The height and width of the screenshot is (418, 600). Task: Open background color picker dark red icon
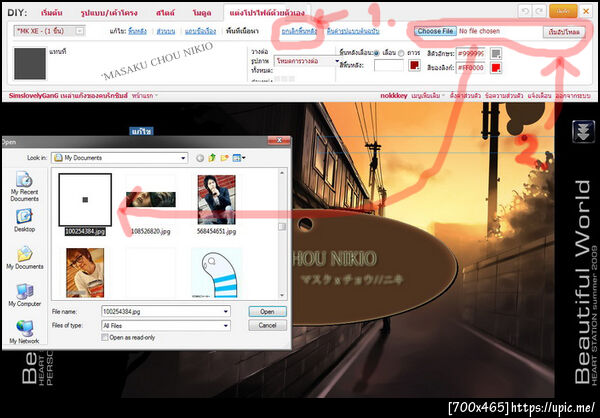(x=414, y=65)
